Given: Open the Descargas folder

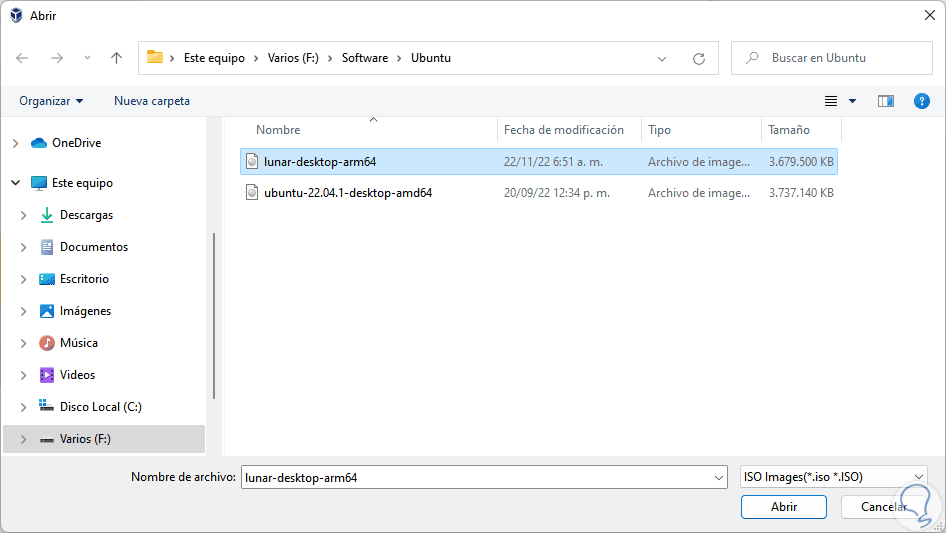Looking at the screenshot, I should coord(86,215).
